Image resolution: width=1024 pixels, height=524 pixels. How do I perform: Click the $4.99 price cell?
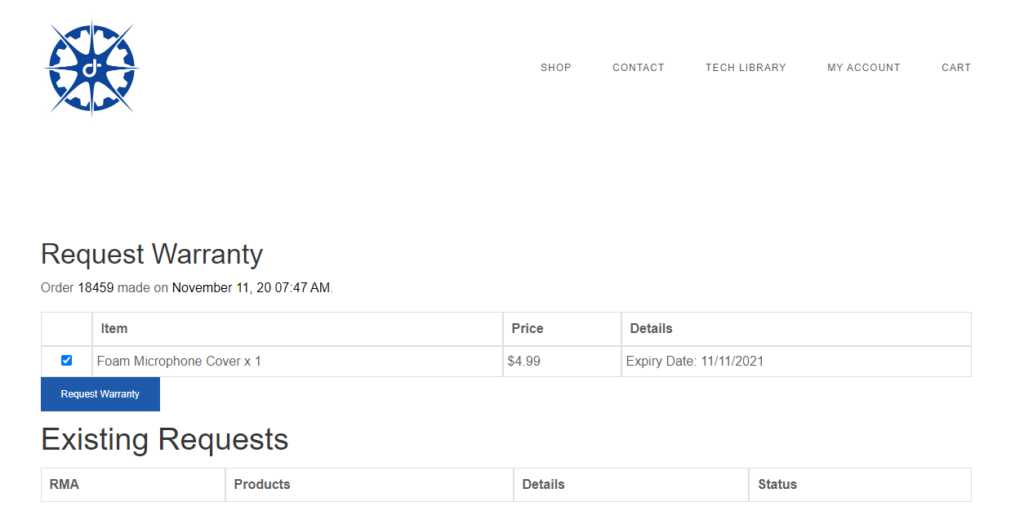(524, 361)
